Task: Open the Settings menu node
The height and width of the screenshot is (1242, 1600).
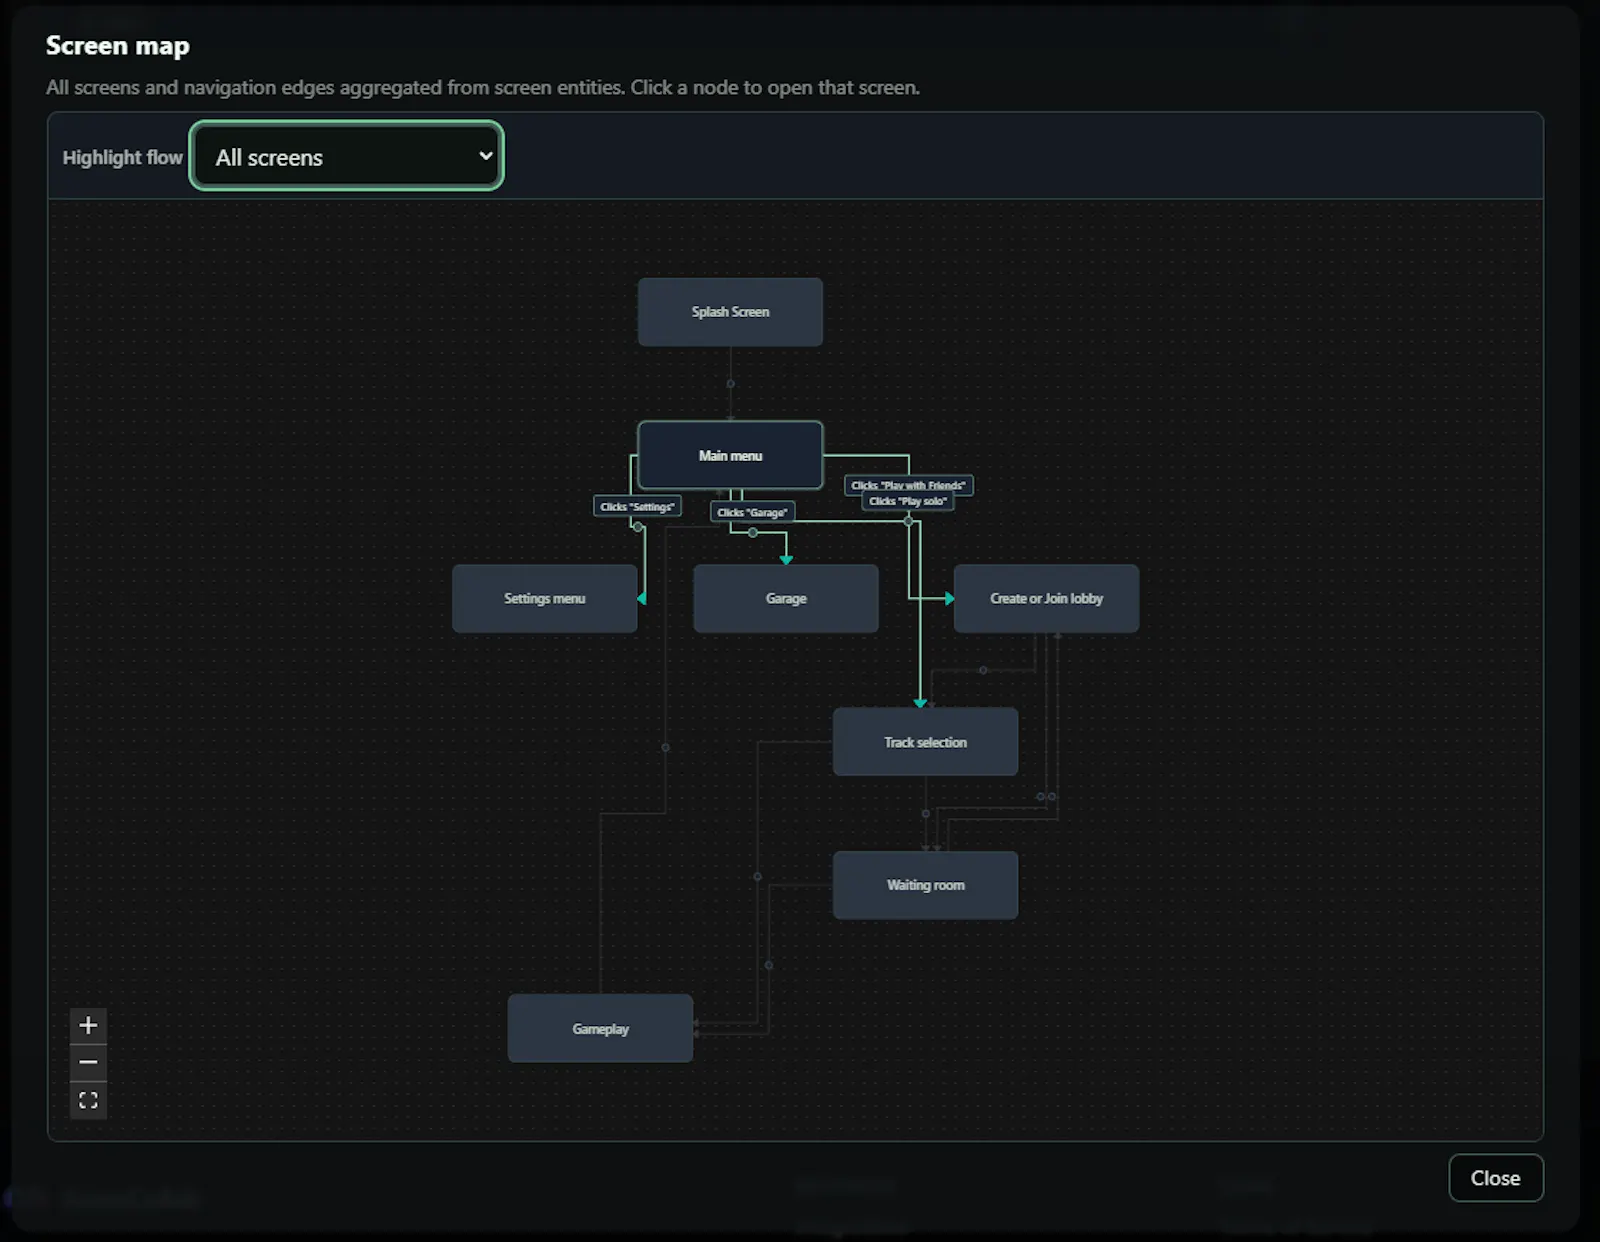Action: [544, 598]
